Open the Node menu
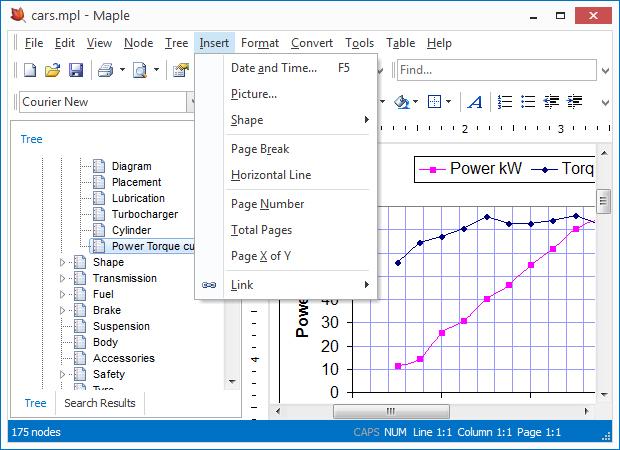This screenshot has width=620, height=450. coord(138,43)
